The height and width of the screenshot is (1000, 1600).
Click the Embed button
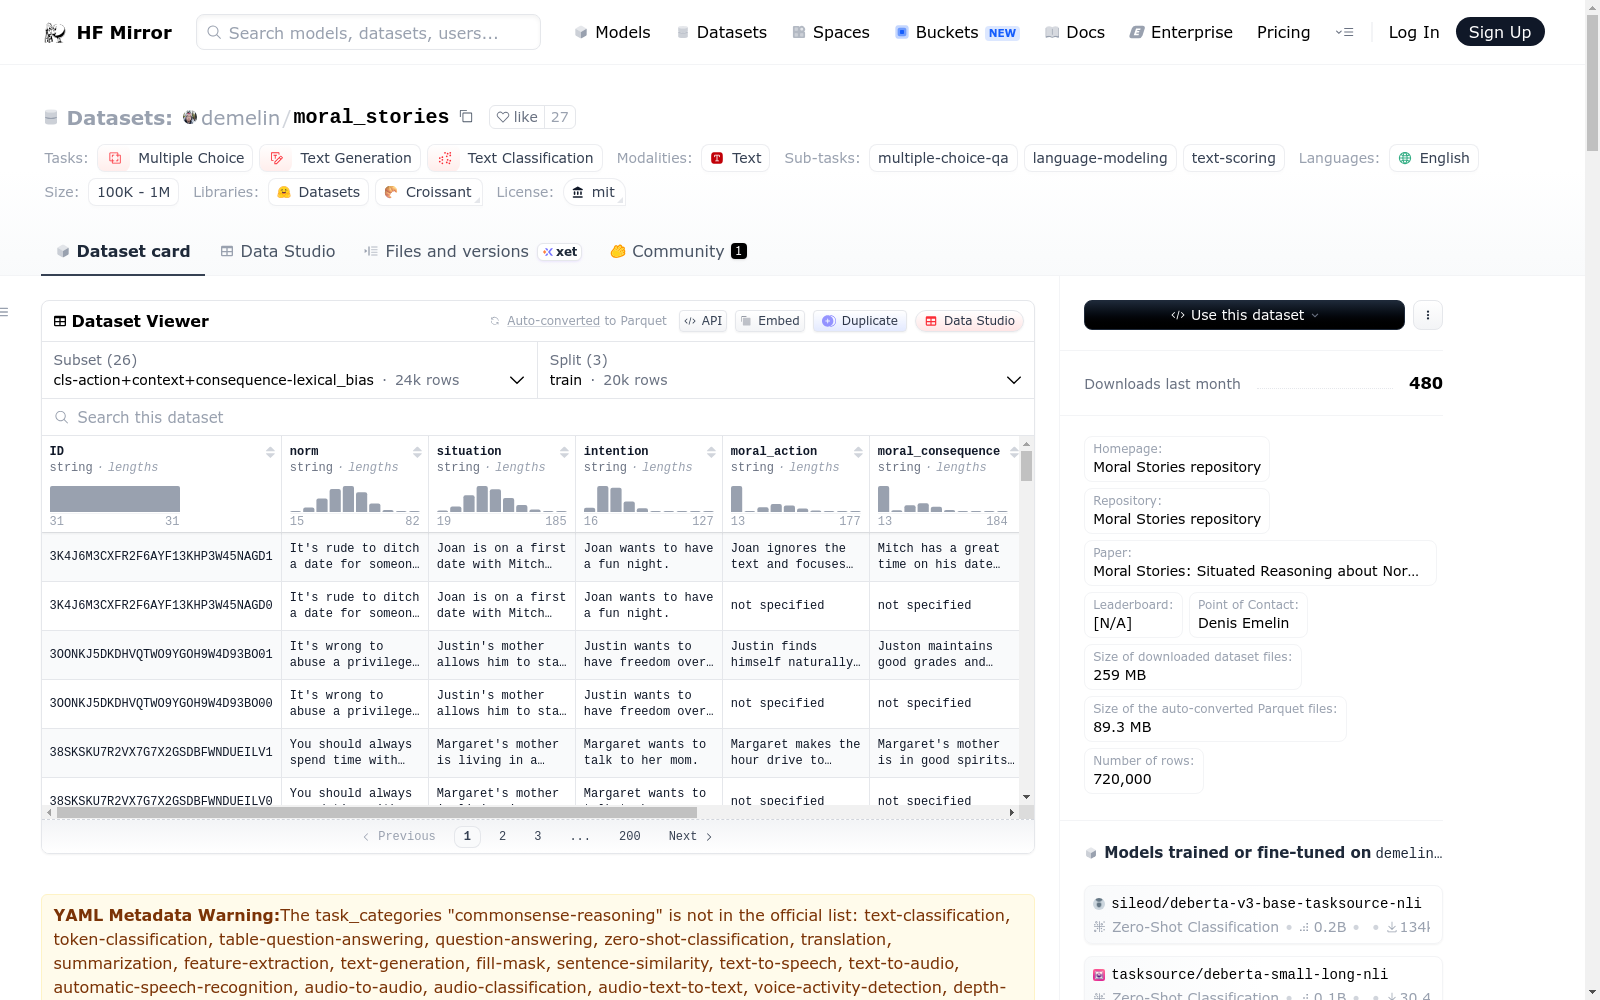pyautogui.click(x=770, y=321)
